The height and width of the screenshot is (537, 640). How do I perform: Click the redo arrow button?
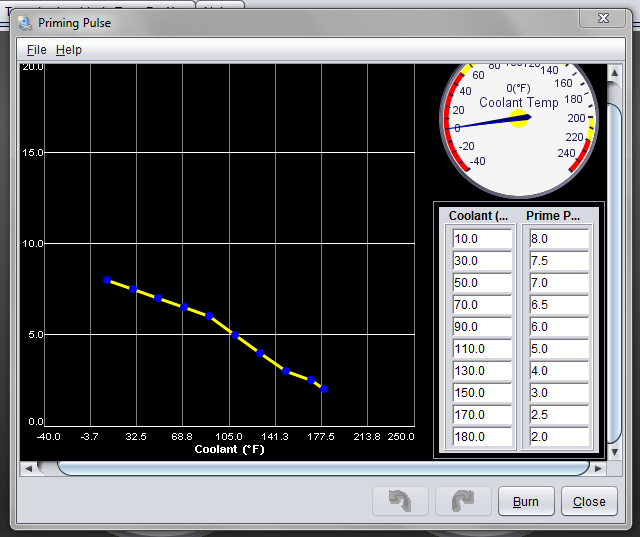[463, 502]
